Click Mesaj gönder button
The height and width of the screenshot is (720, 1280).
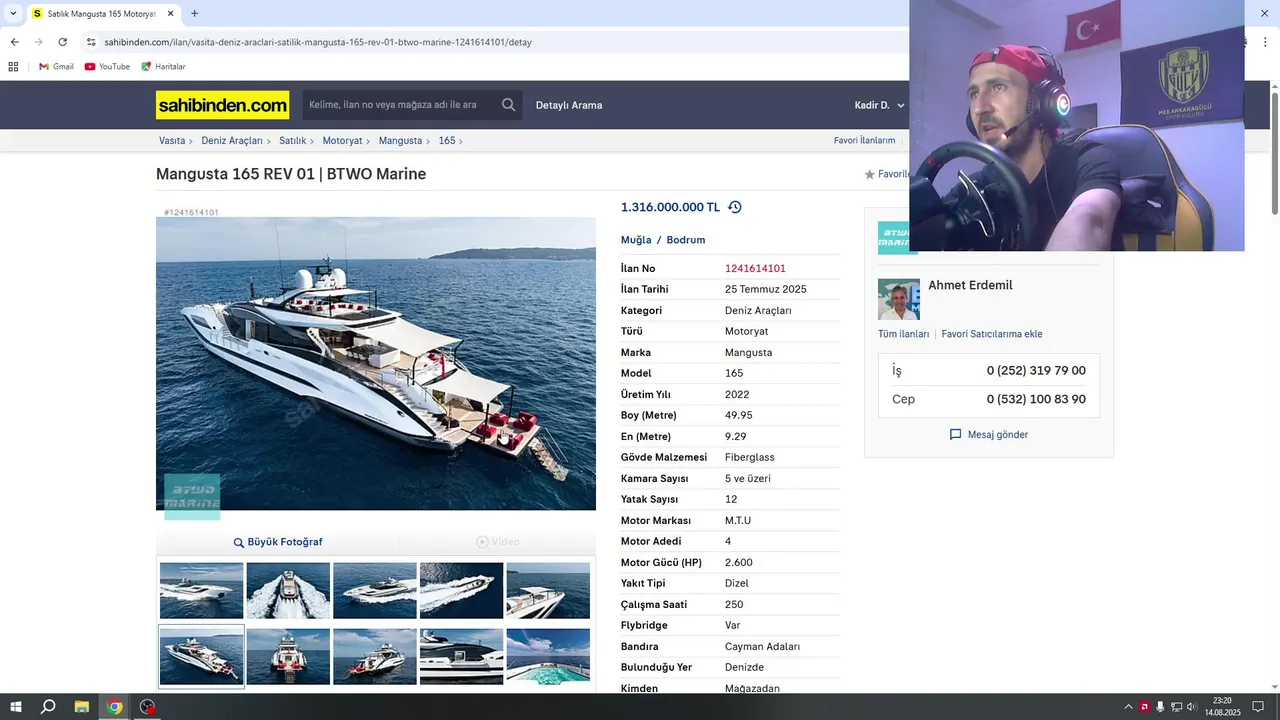click(x=989, y=435)
